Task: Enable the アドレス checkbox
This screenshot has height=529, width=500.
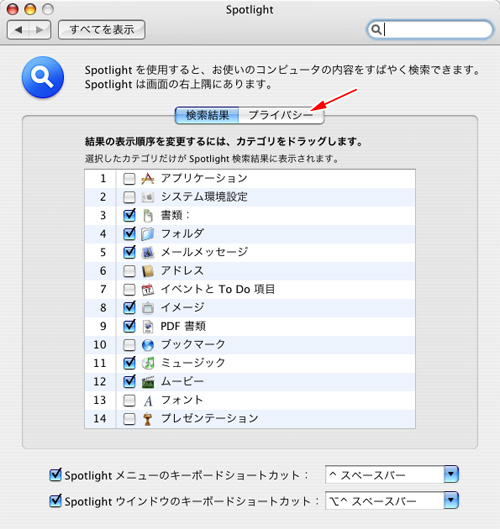Action: [129, 271]
